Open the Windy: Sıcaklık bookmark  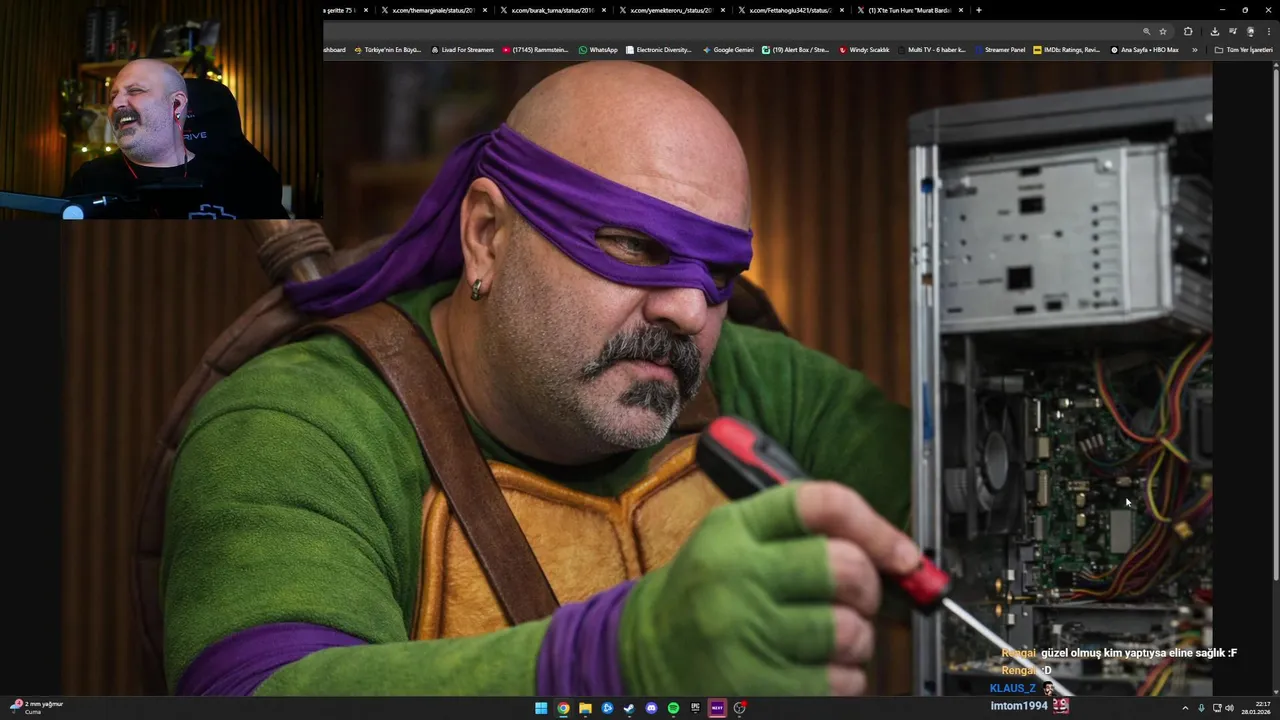(864, 49)
